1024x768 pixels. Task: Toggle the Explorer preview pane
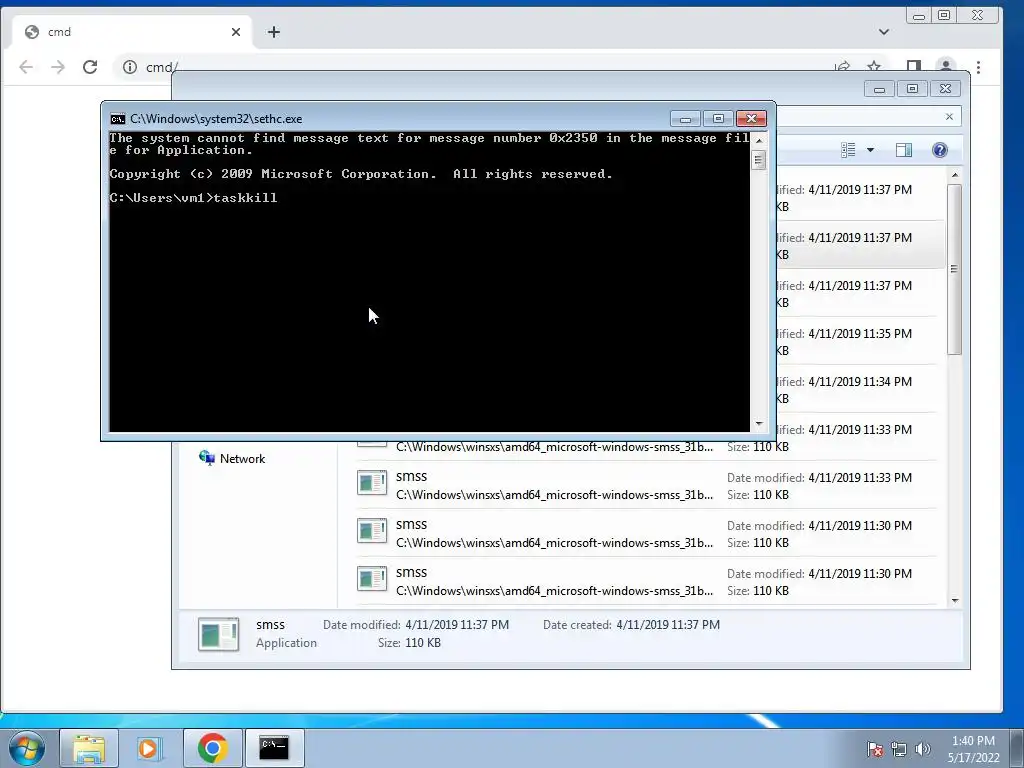click(904, 150)
